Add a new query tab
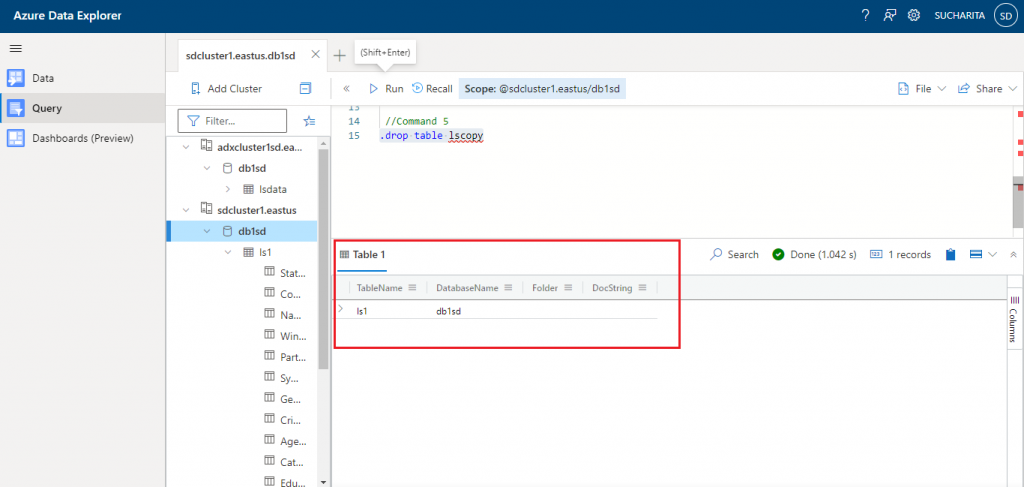 coord(339,55)
